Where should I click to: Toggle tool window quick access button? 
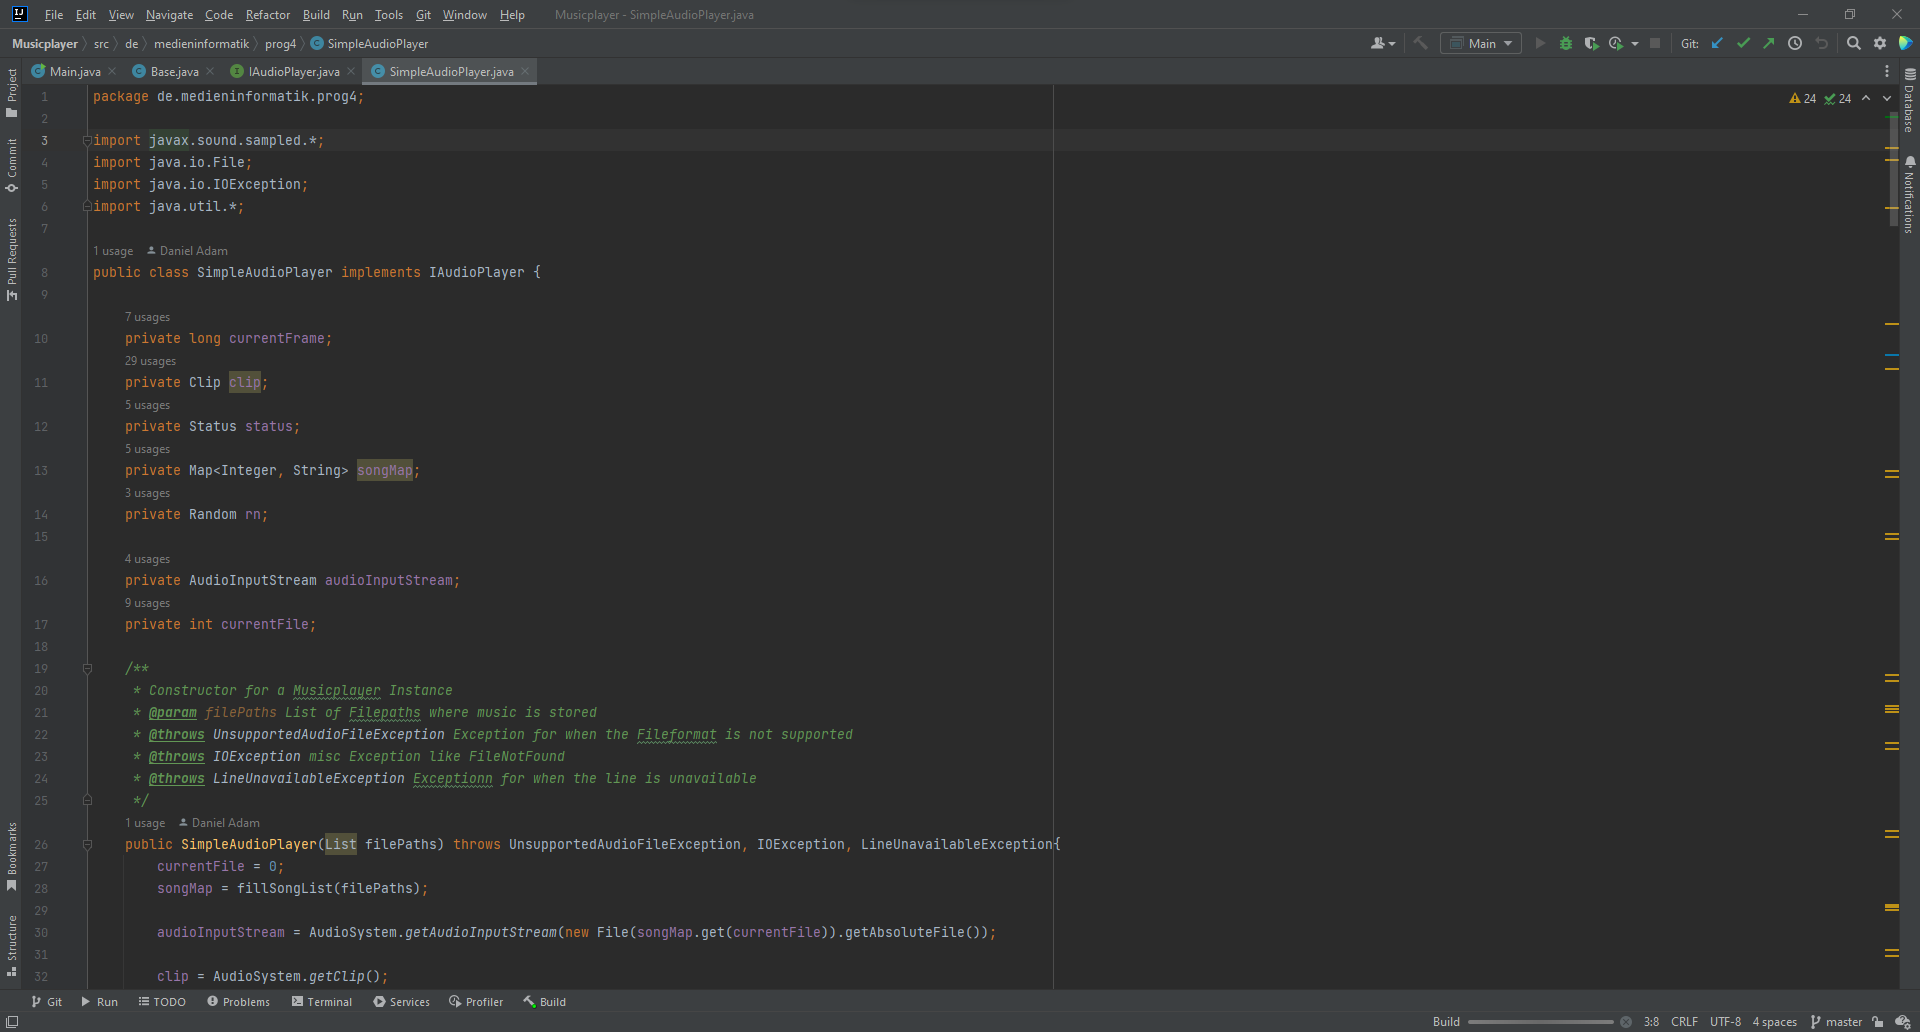coord(12,1021)
